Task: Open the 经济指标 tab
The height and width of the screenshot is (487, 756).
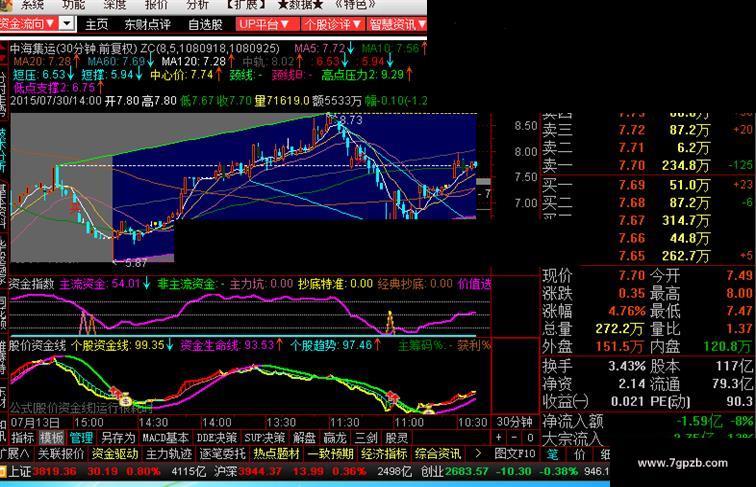Action: coord(385,454)
